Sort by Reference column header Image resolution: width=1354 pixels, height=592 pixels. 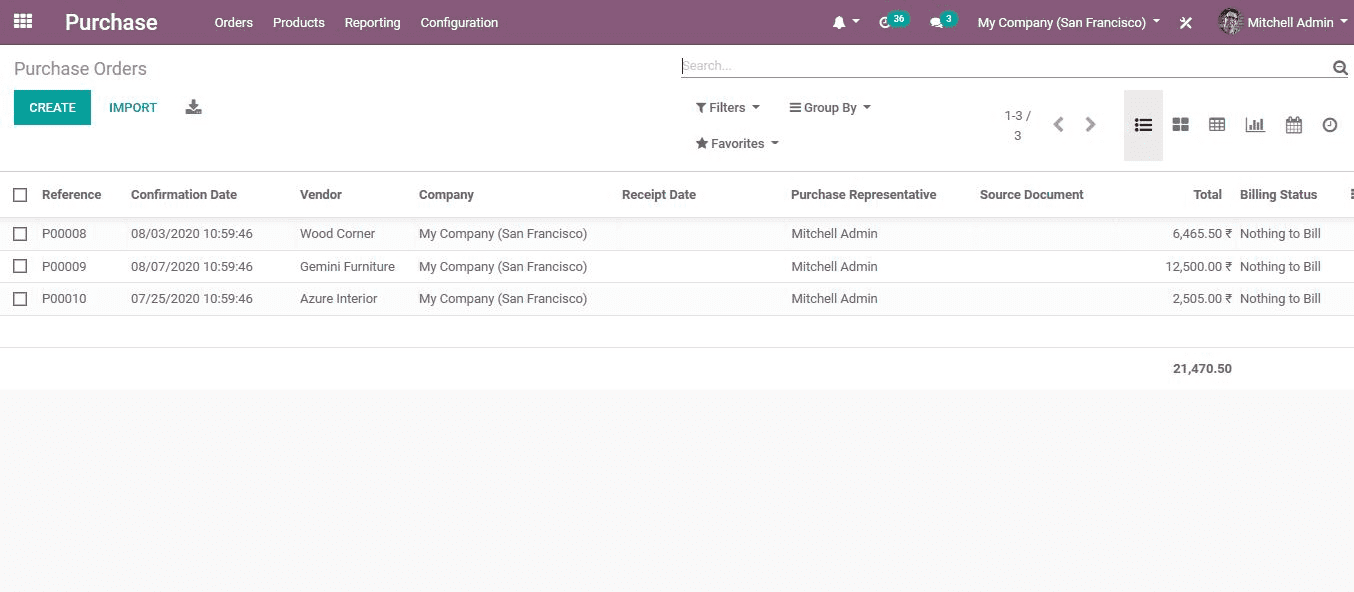pos(71,194)
